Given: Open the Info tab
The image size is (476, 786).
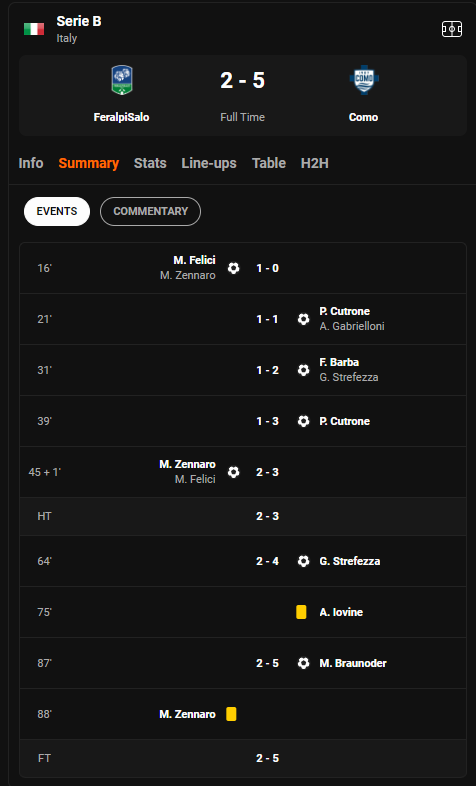Looking at the screenshot, I should coord(31,163).
